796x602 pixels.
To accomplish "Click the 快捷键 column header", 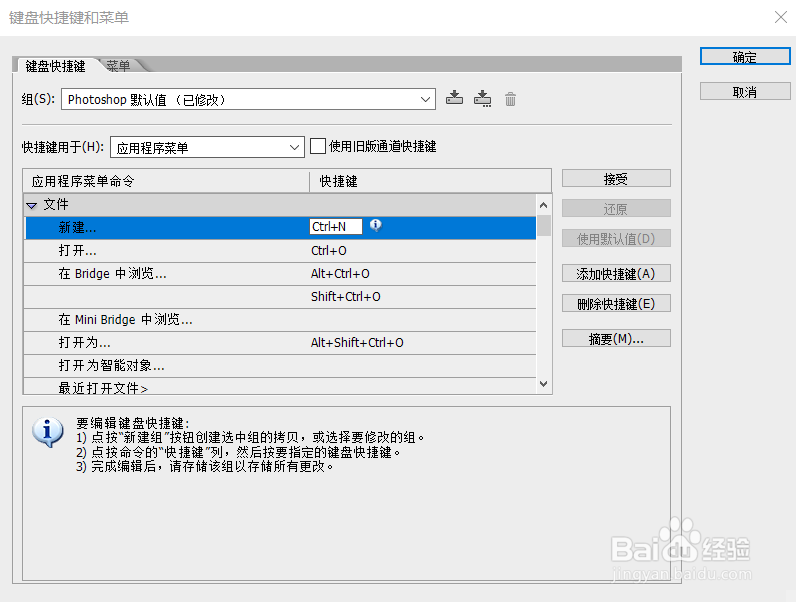I will click(430, 181).
